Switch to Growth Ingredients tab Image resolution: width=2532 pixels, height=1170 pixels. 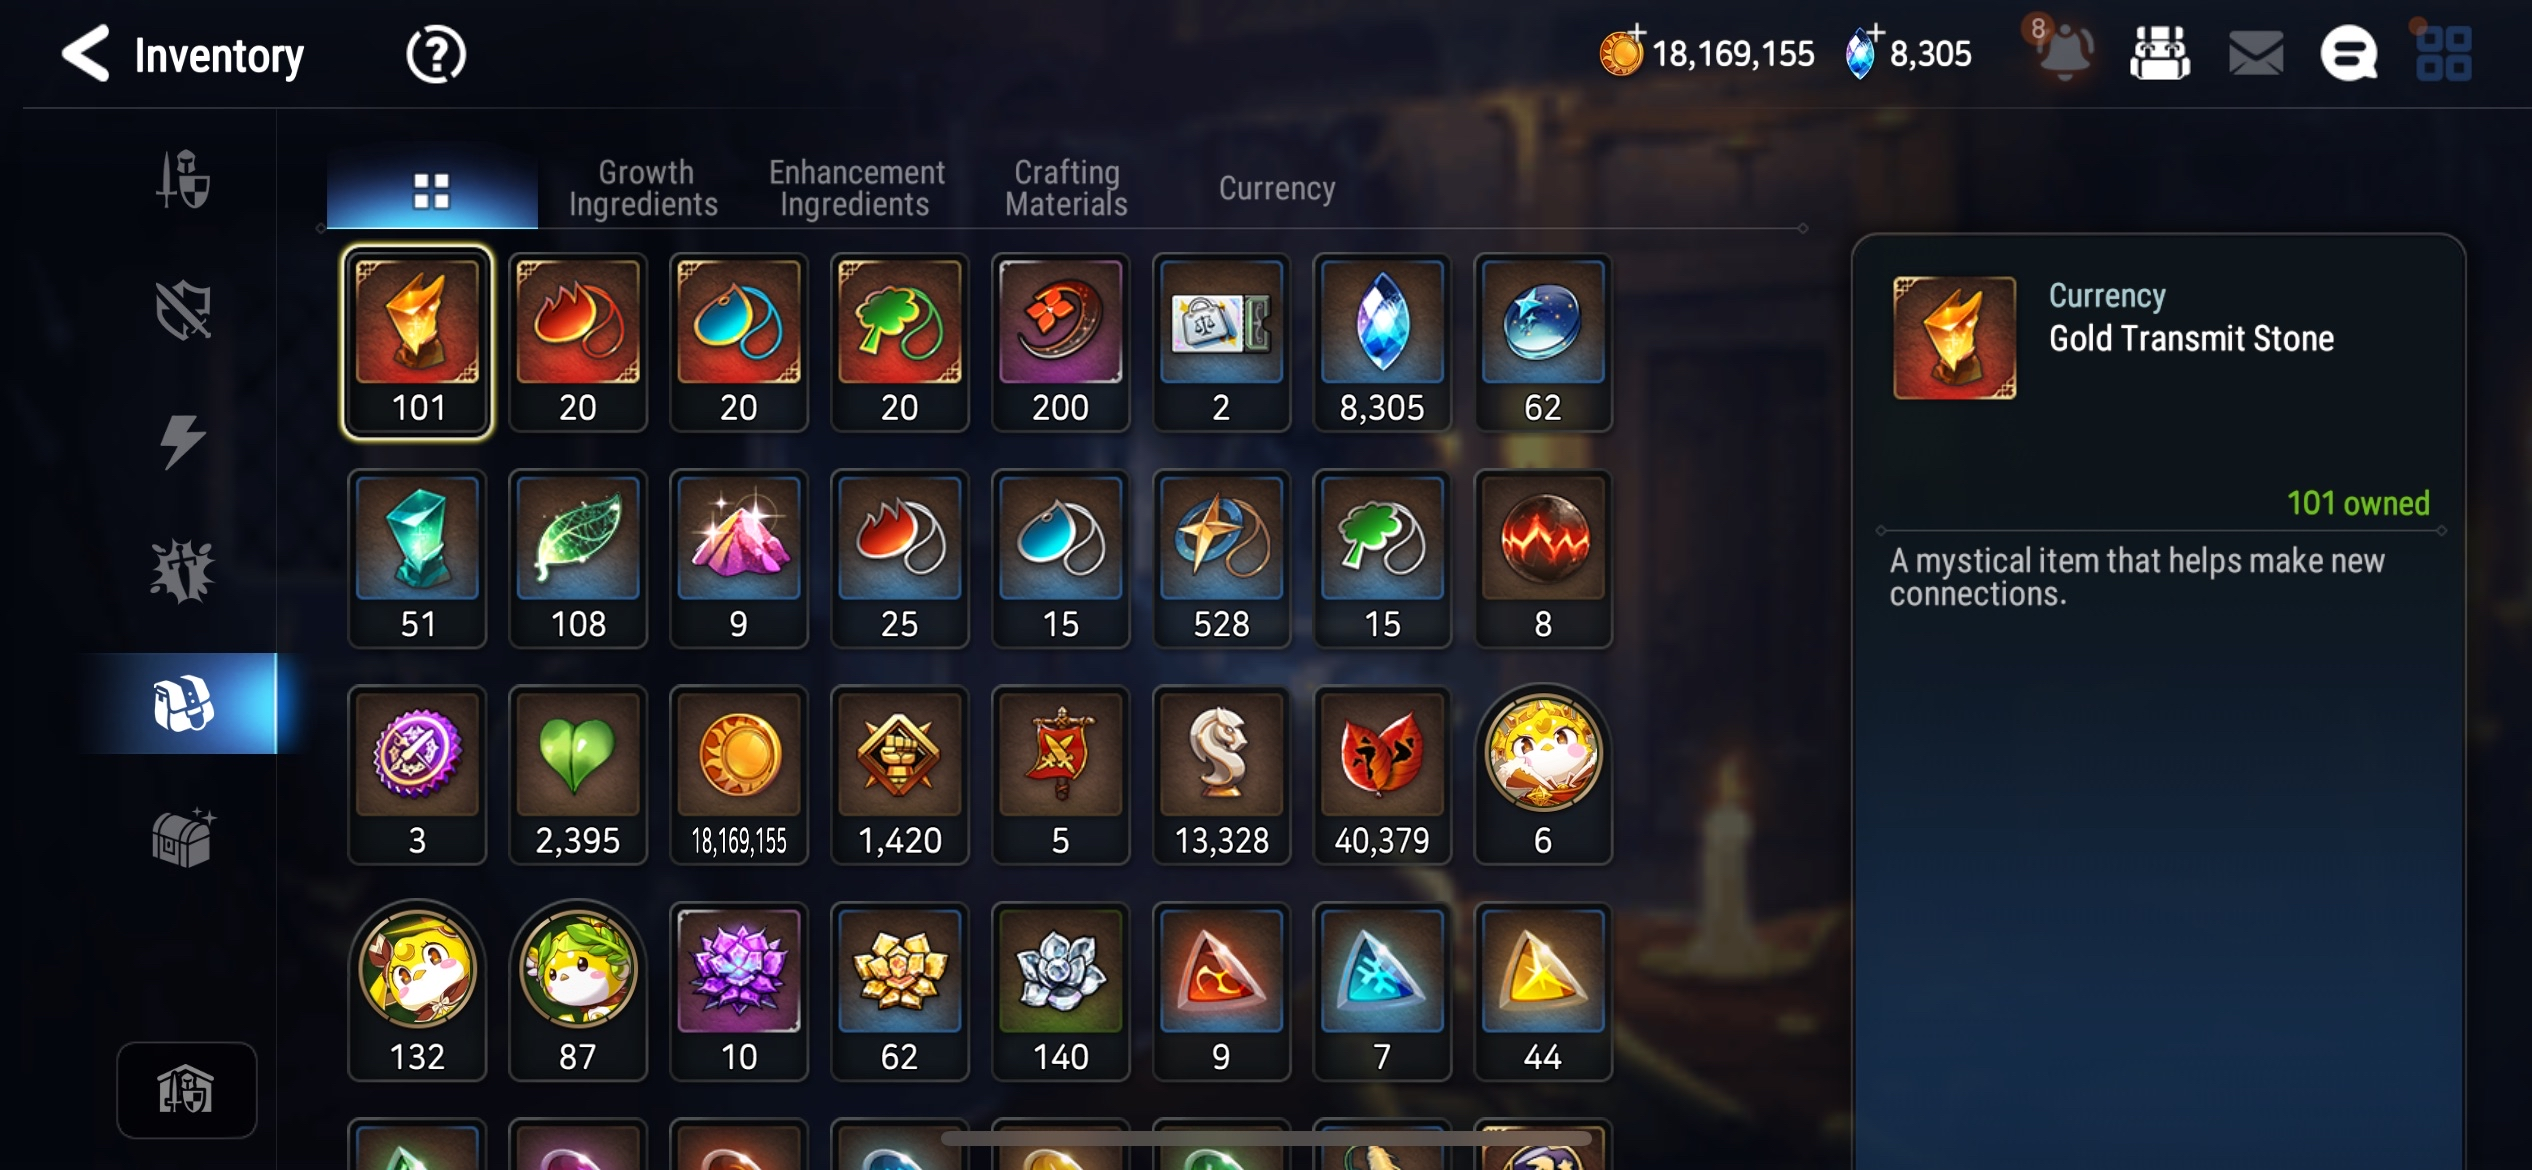[643, 188]
